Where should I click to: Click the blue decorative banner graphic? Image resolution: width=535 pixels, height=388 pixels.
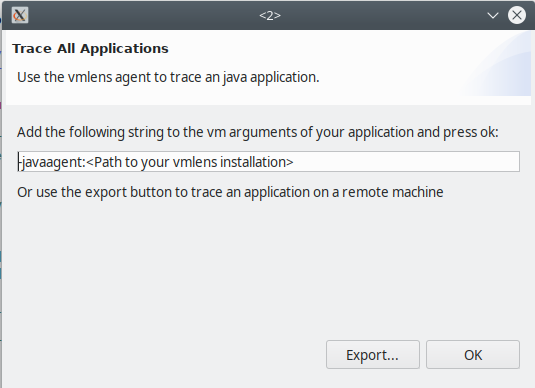pos(498,65)
